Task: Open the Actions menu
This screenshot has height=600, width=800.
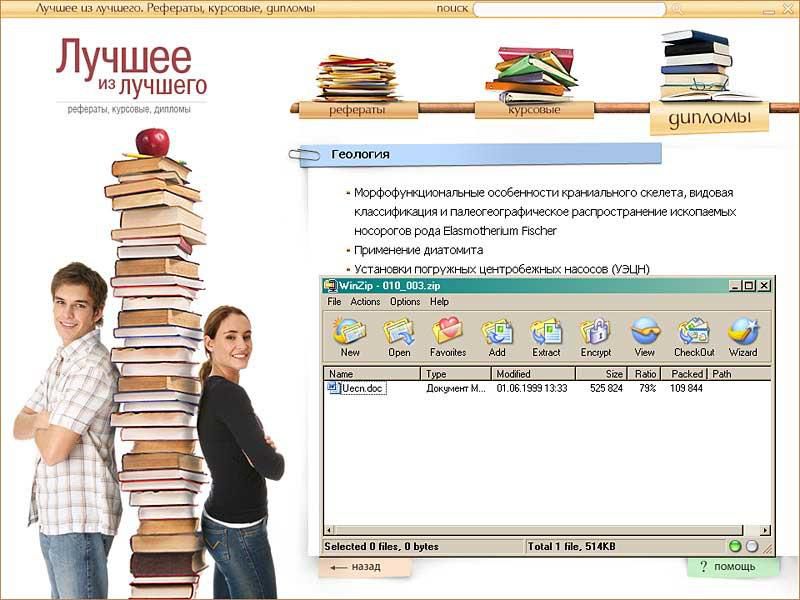Action: point(365,302)
